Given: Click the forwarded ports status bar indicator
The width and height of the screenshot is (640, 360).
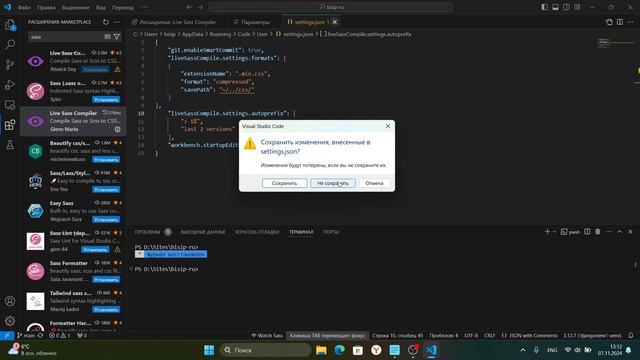Looking at the screenshot, I should [82, 336].
